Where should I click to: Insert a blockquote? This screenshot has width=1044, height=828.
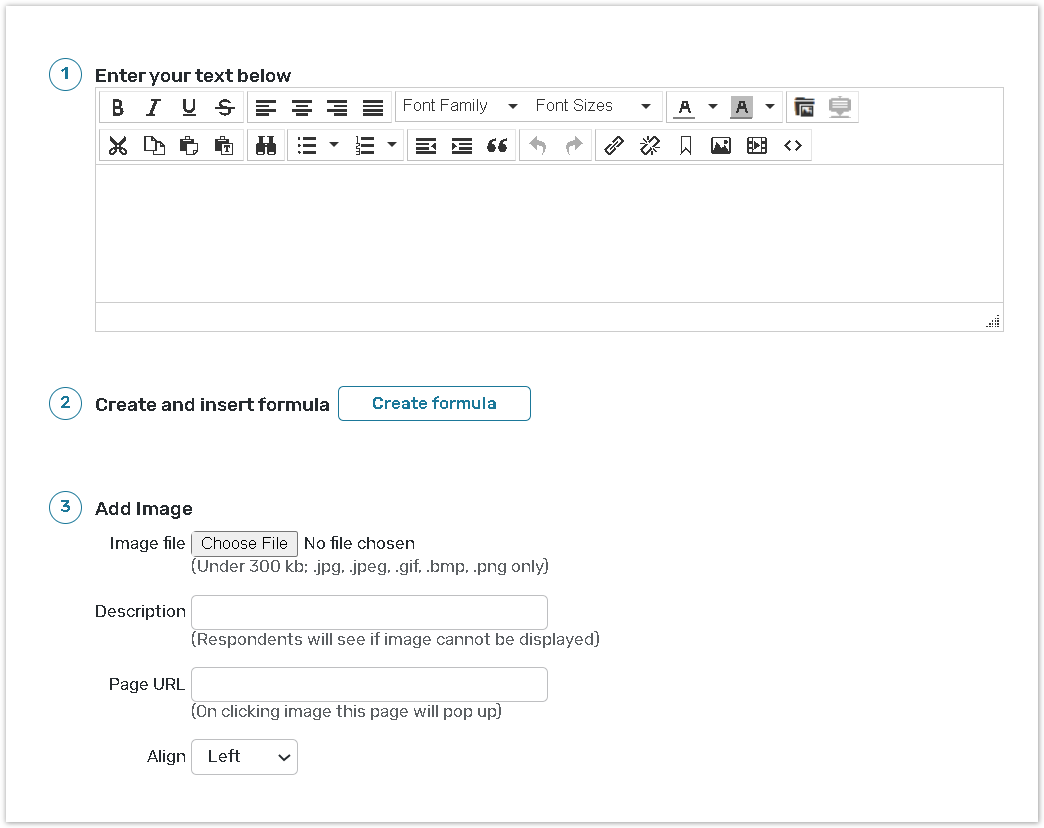click(497, 146)
